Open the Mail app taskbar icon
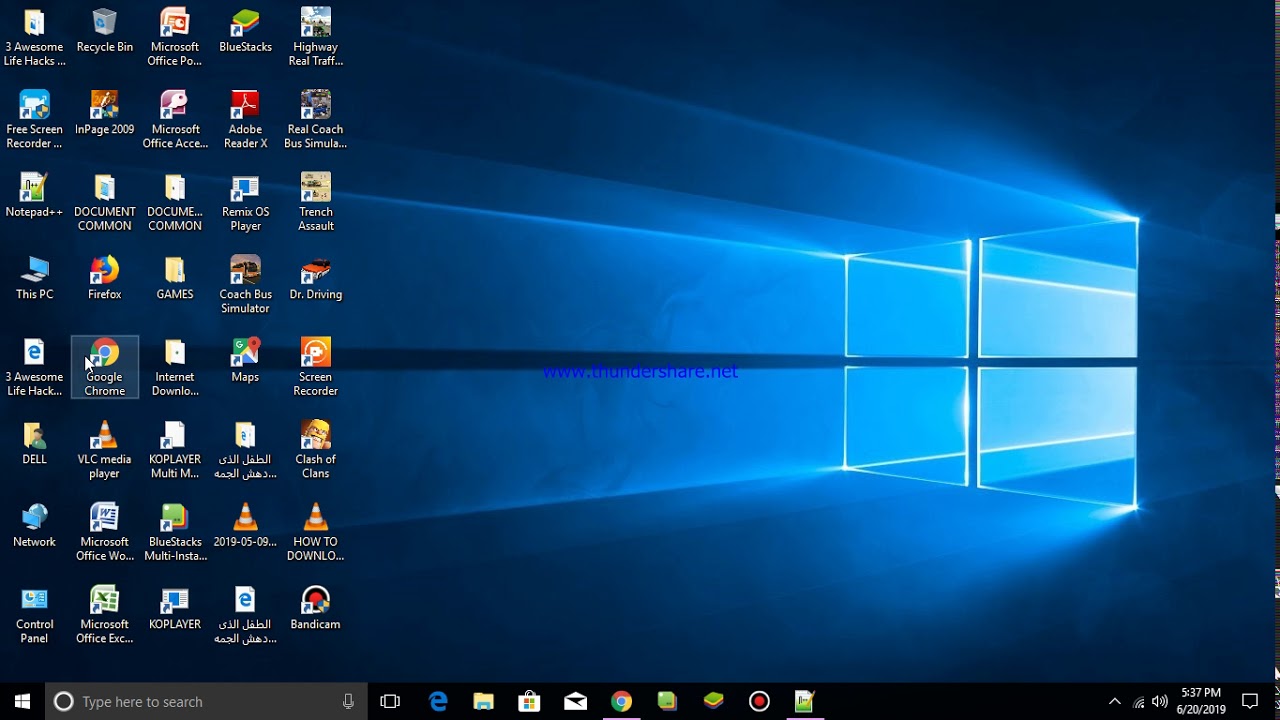This screenshot has width=1280, height=720. pyautogui.click(x=575, y=701)
